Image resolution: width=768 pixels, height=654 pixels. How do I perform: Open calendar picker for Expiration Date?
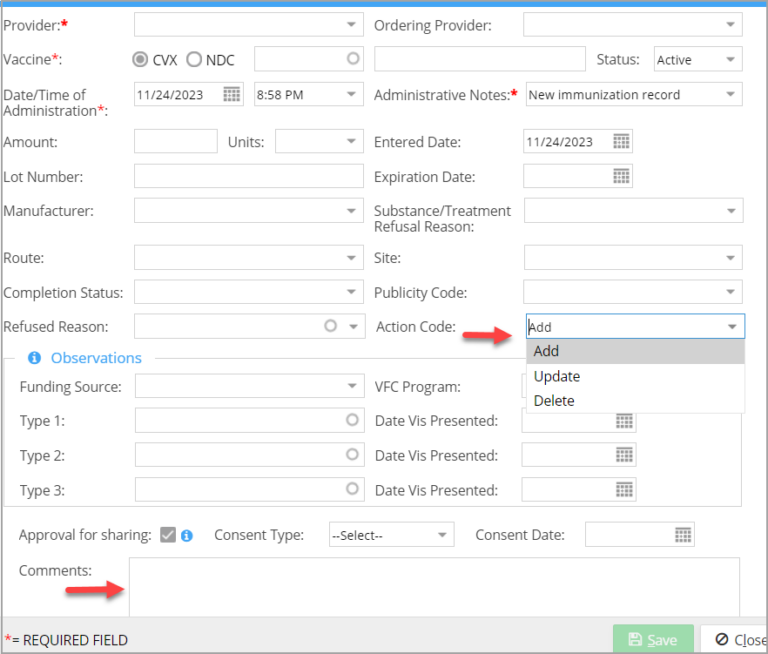[621, 177]
